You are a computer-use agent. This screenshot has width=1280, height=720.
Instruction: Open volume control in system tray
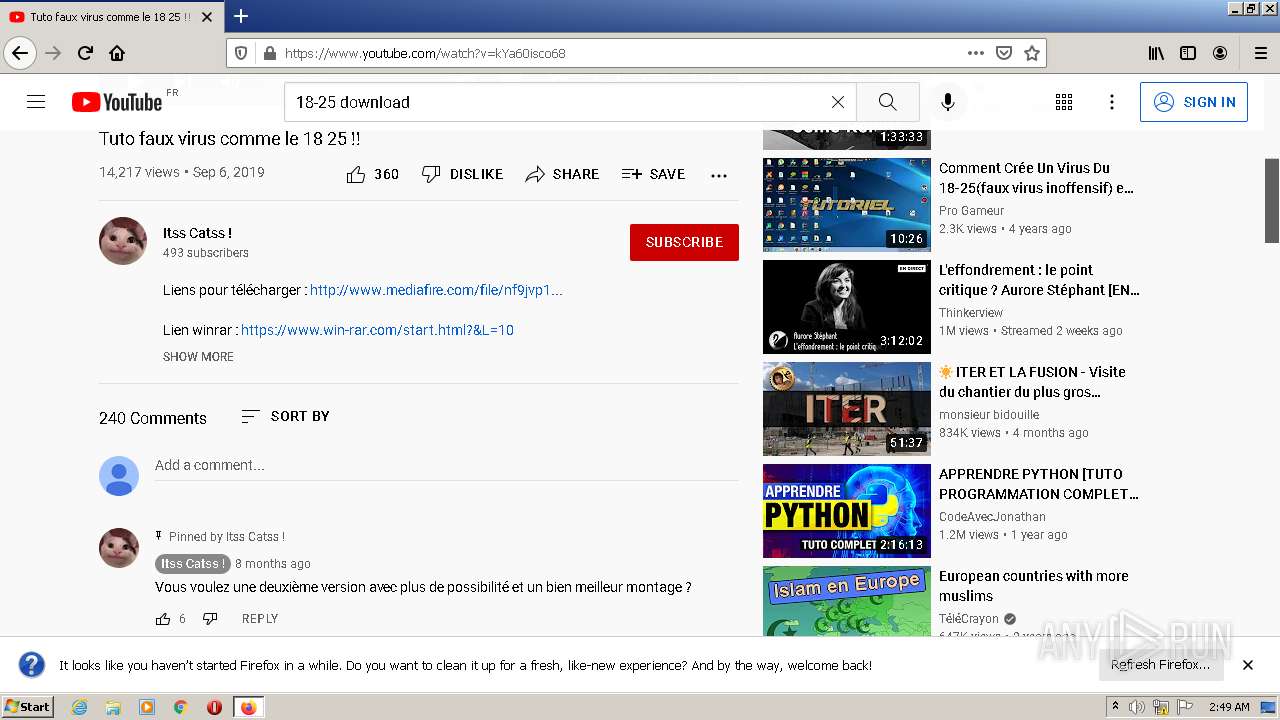[1137, 707]
